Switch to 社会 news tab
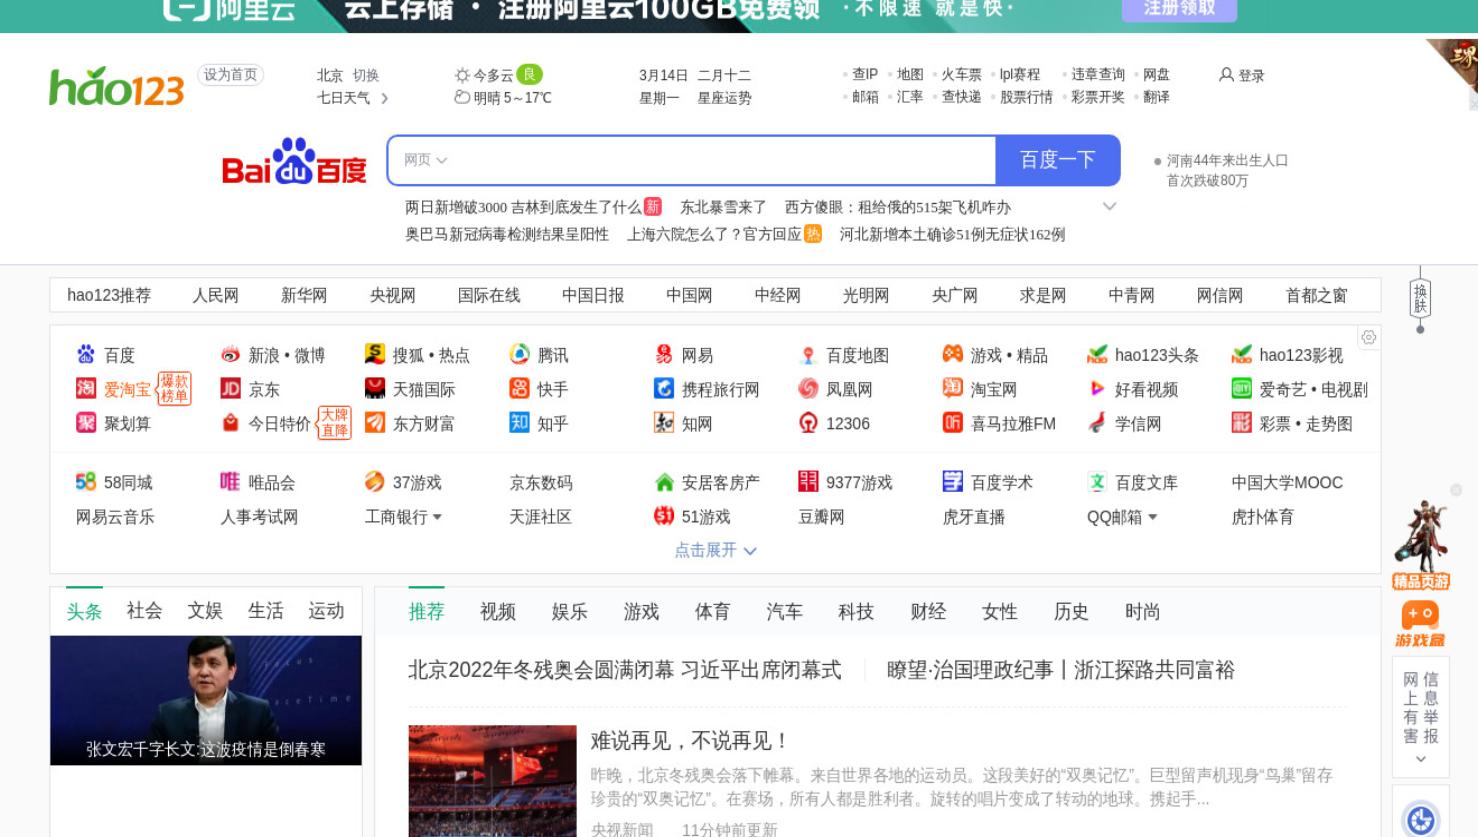The height and width of the screenshot is (837, 1478). tap(145, 611)
